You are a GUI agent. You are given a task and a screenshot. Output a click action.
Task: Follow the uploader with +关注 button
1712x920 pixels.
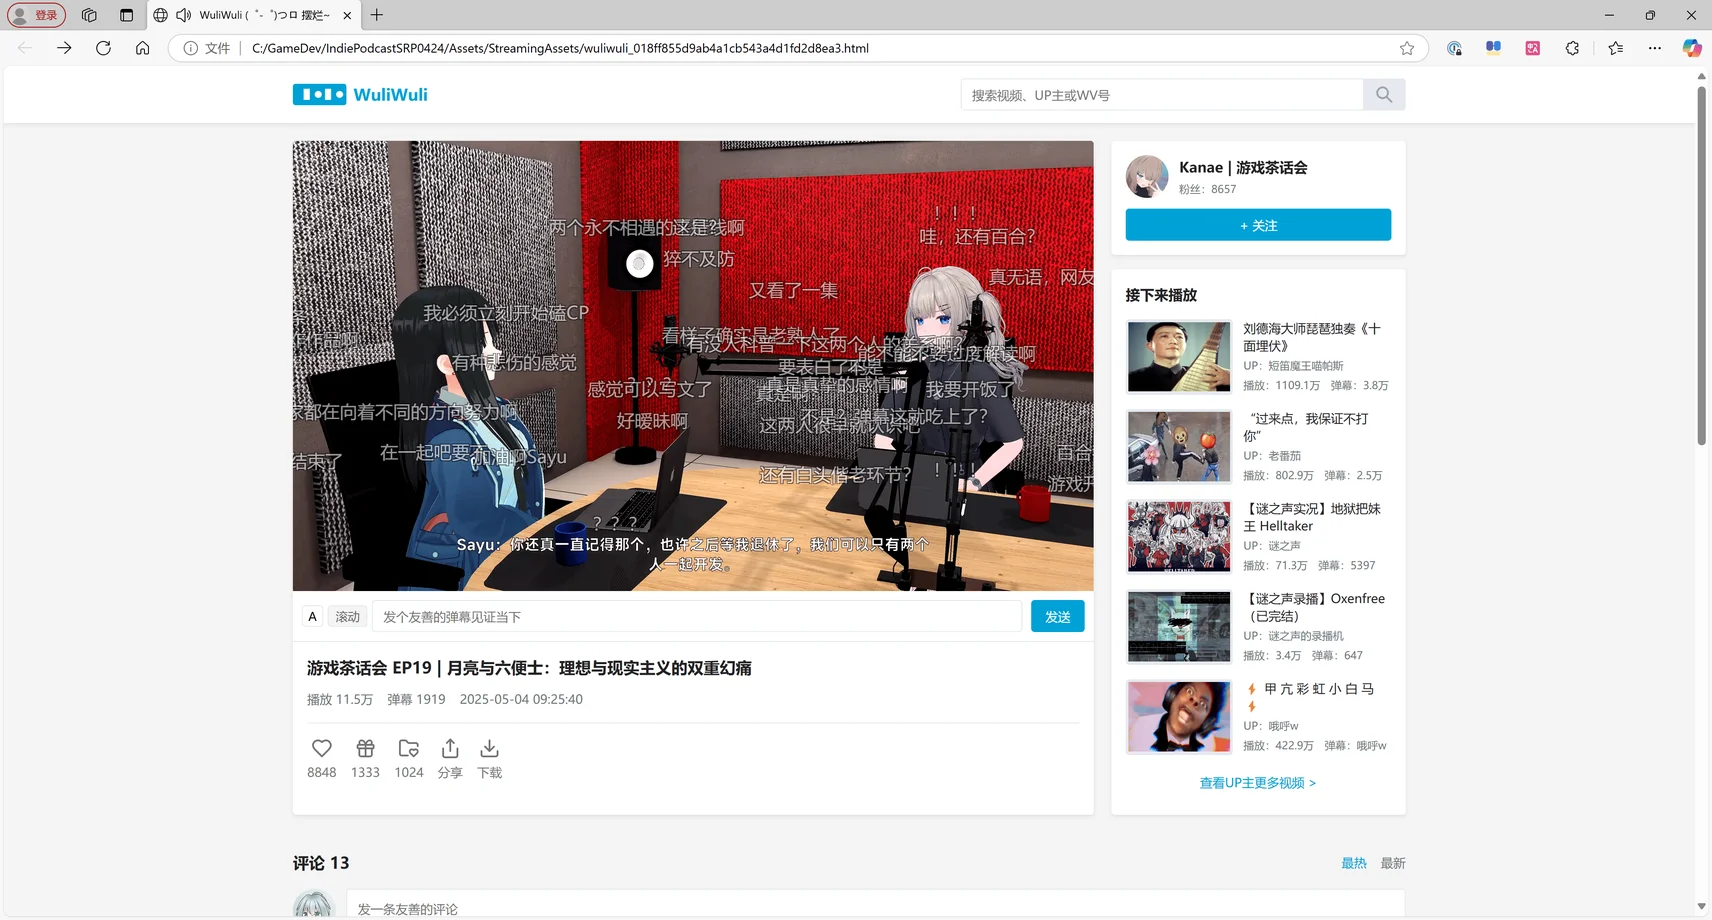[1258, 225]
